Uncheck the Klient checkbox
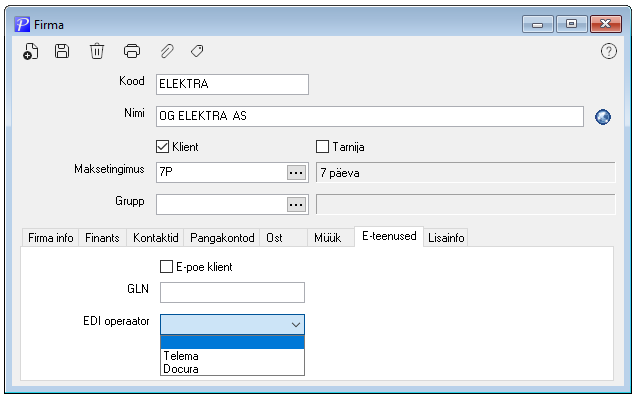The image size is (636, 398). pos(162,146)
